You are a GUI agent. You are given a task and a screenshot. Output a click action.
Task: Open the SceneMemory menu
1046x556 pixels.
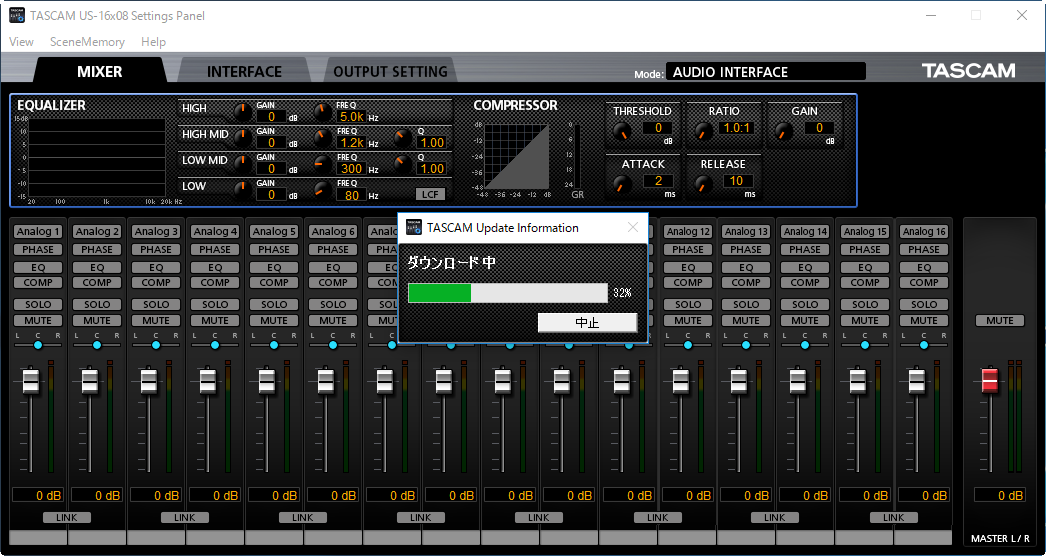pyautogui.click(x=87, y=41)
